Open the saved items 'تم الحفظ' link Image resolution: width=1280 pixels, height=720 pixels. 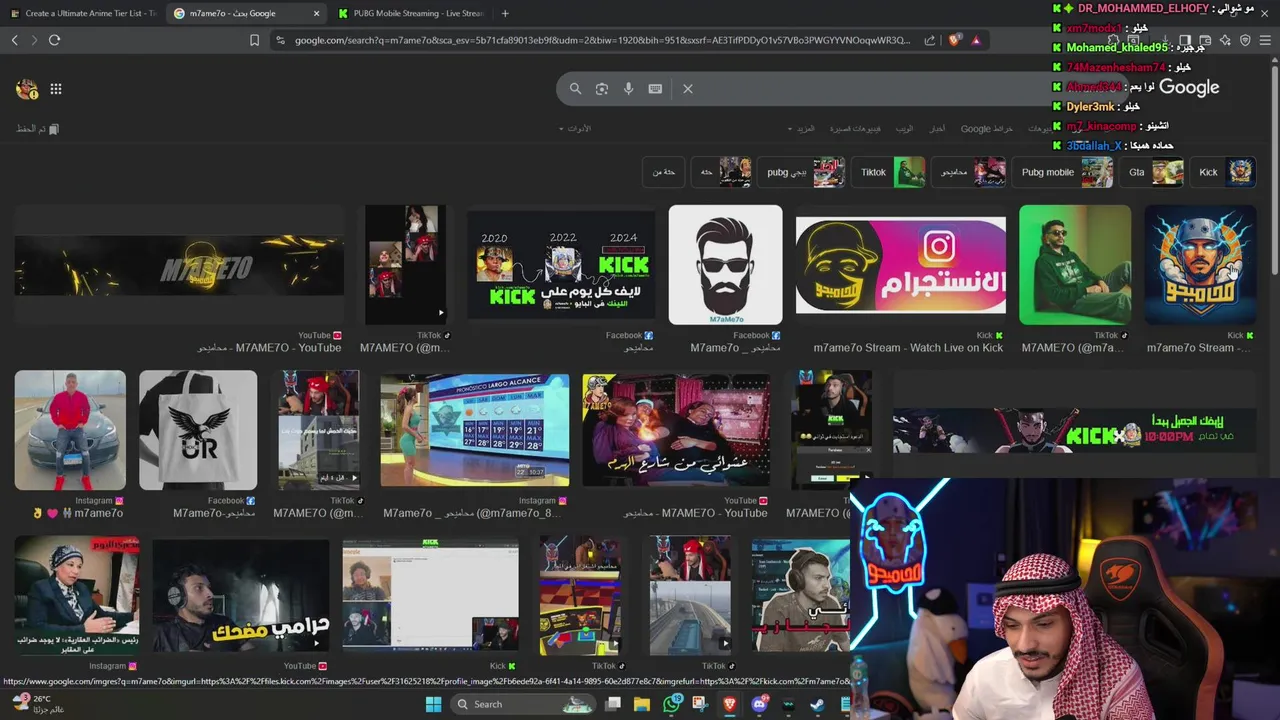[38, 129]
